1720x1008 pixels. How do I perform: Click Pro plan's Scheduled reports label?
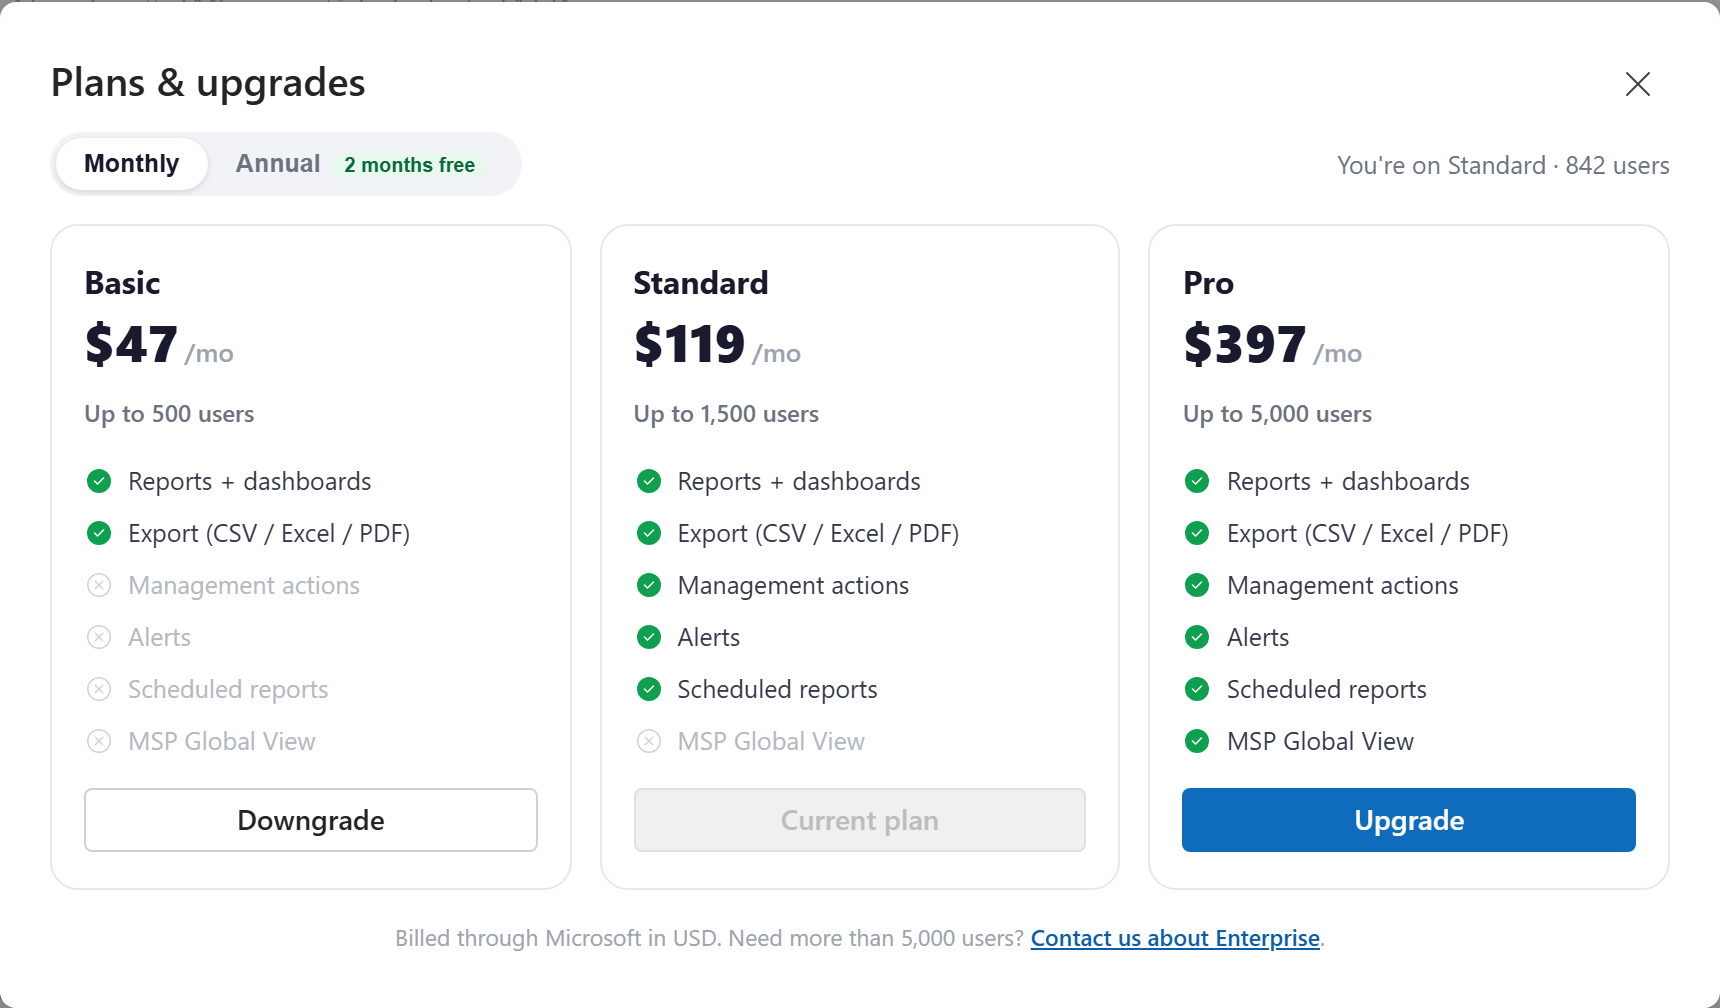(x=1326, y=690)
